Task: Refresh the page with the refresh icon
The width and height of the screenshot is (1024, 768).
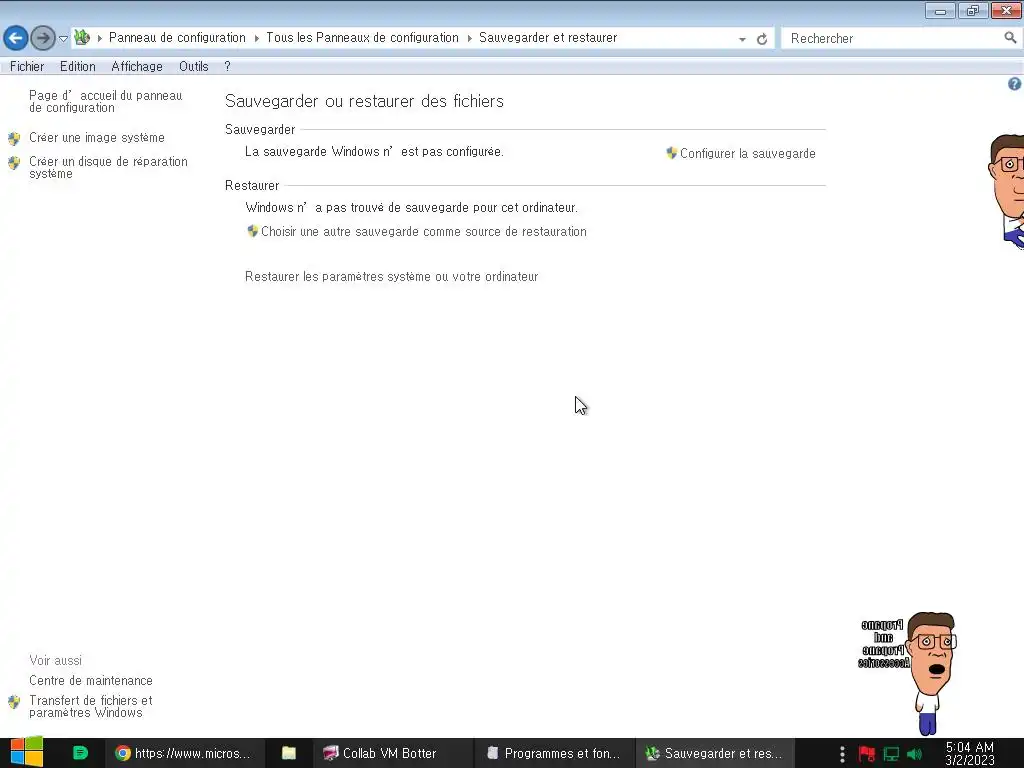Action: [x=761, y=39]
